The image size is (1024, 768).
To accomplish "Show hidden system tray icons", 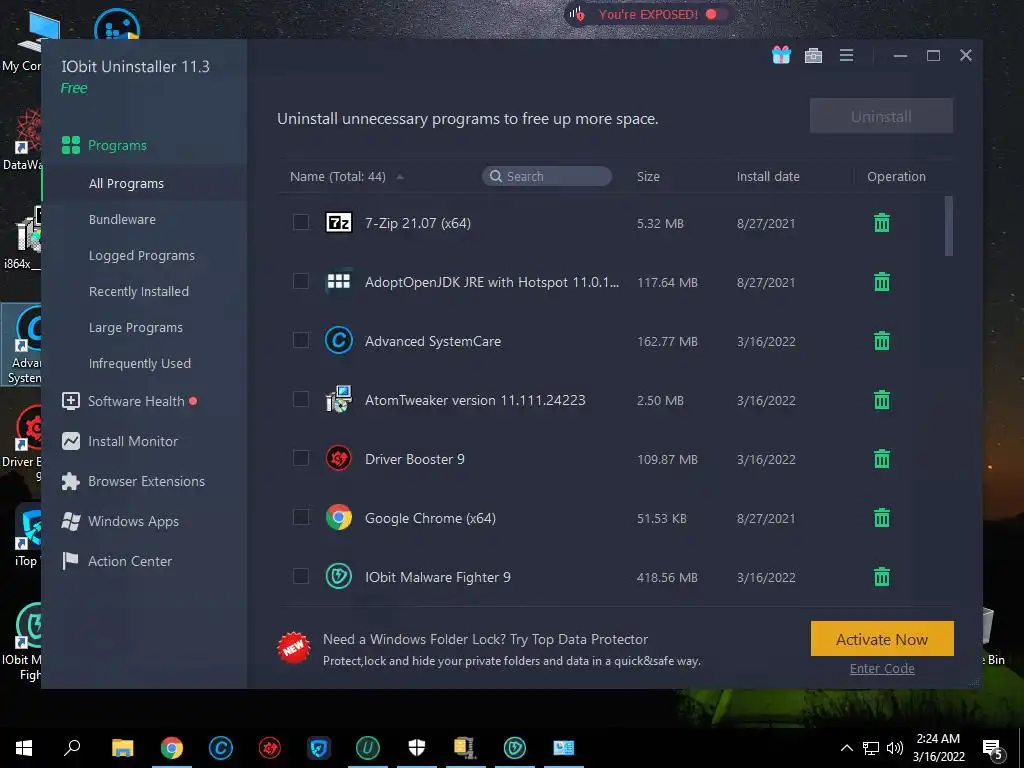I will 846,748.
